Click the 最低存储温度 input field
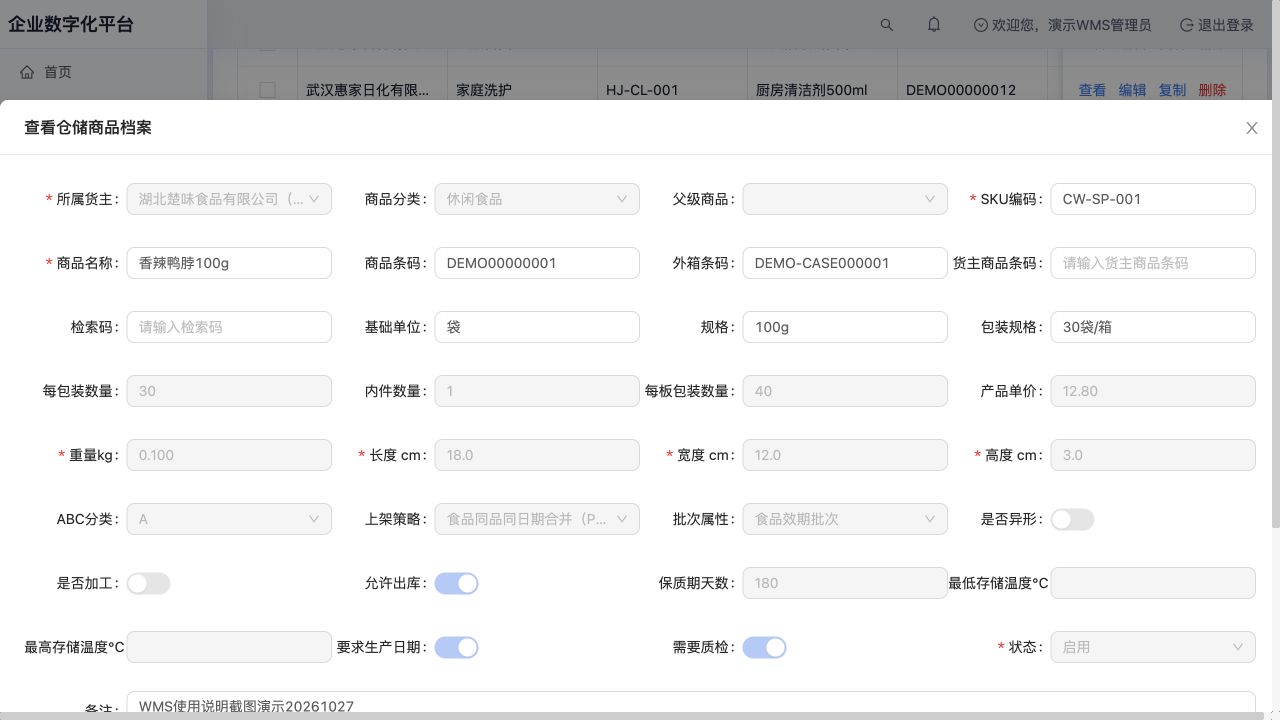This screenshot has height=720, width=1280. pyautogui.click(x=1153, y=583)
